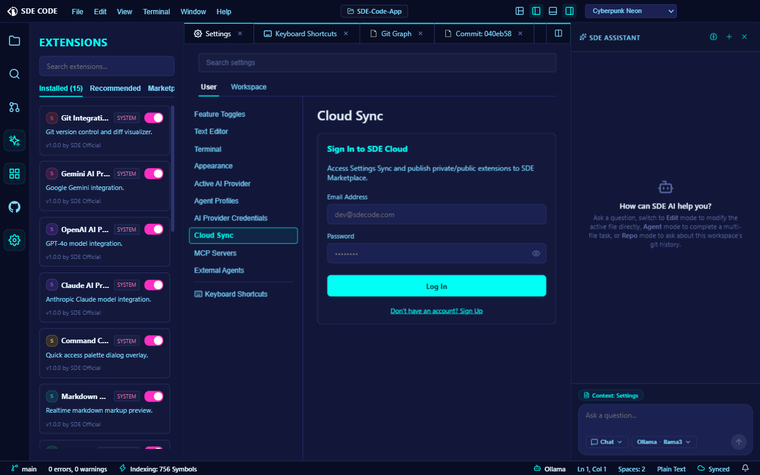This screenshot has height=475, width=760.
Task: Close the Commit: 040eb58 tab
Action: click(x=521, y=33)
